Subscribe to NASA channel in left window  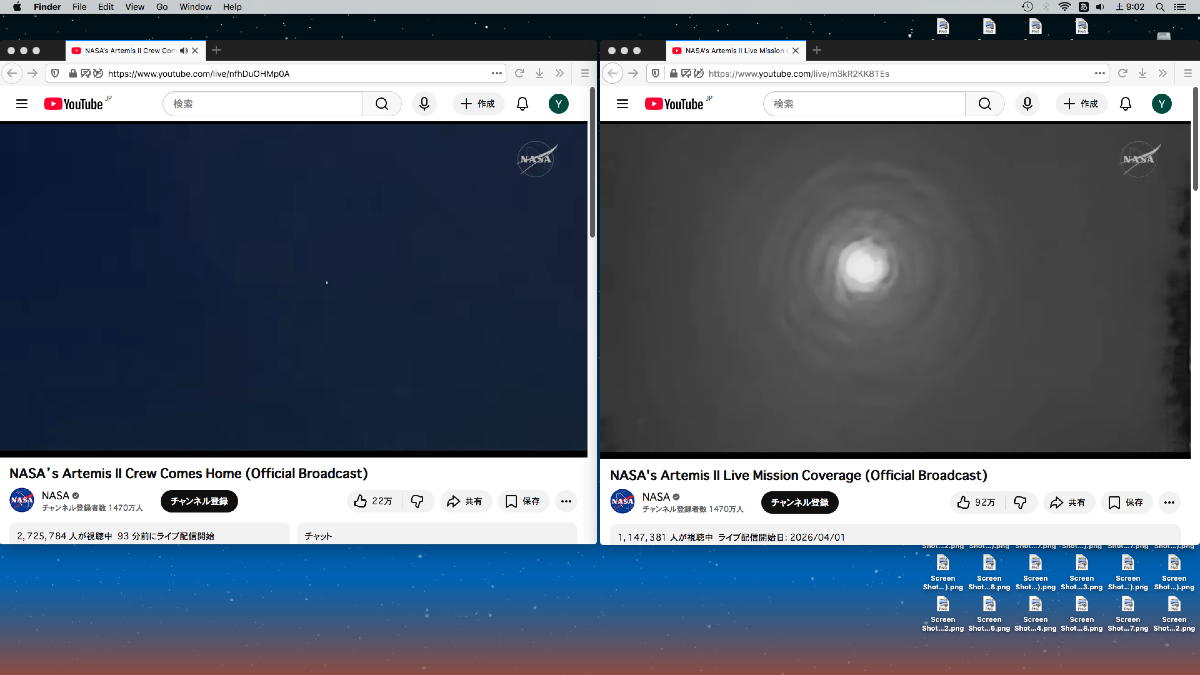coord(199,501)
